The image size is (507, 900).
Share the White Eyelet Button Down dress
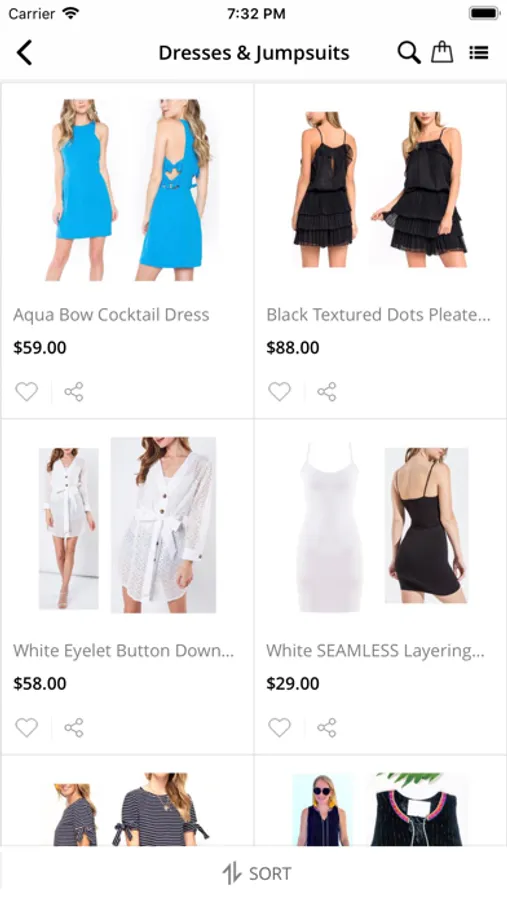(x=74, y=727)
